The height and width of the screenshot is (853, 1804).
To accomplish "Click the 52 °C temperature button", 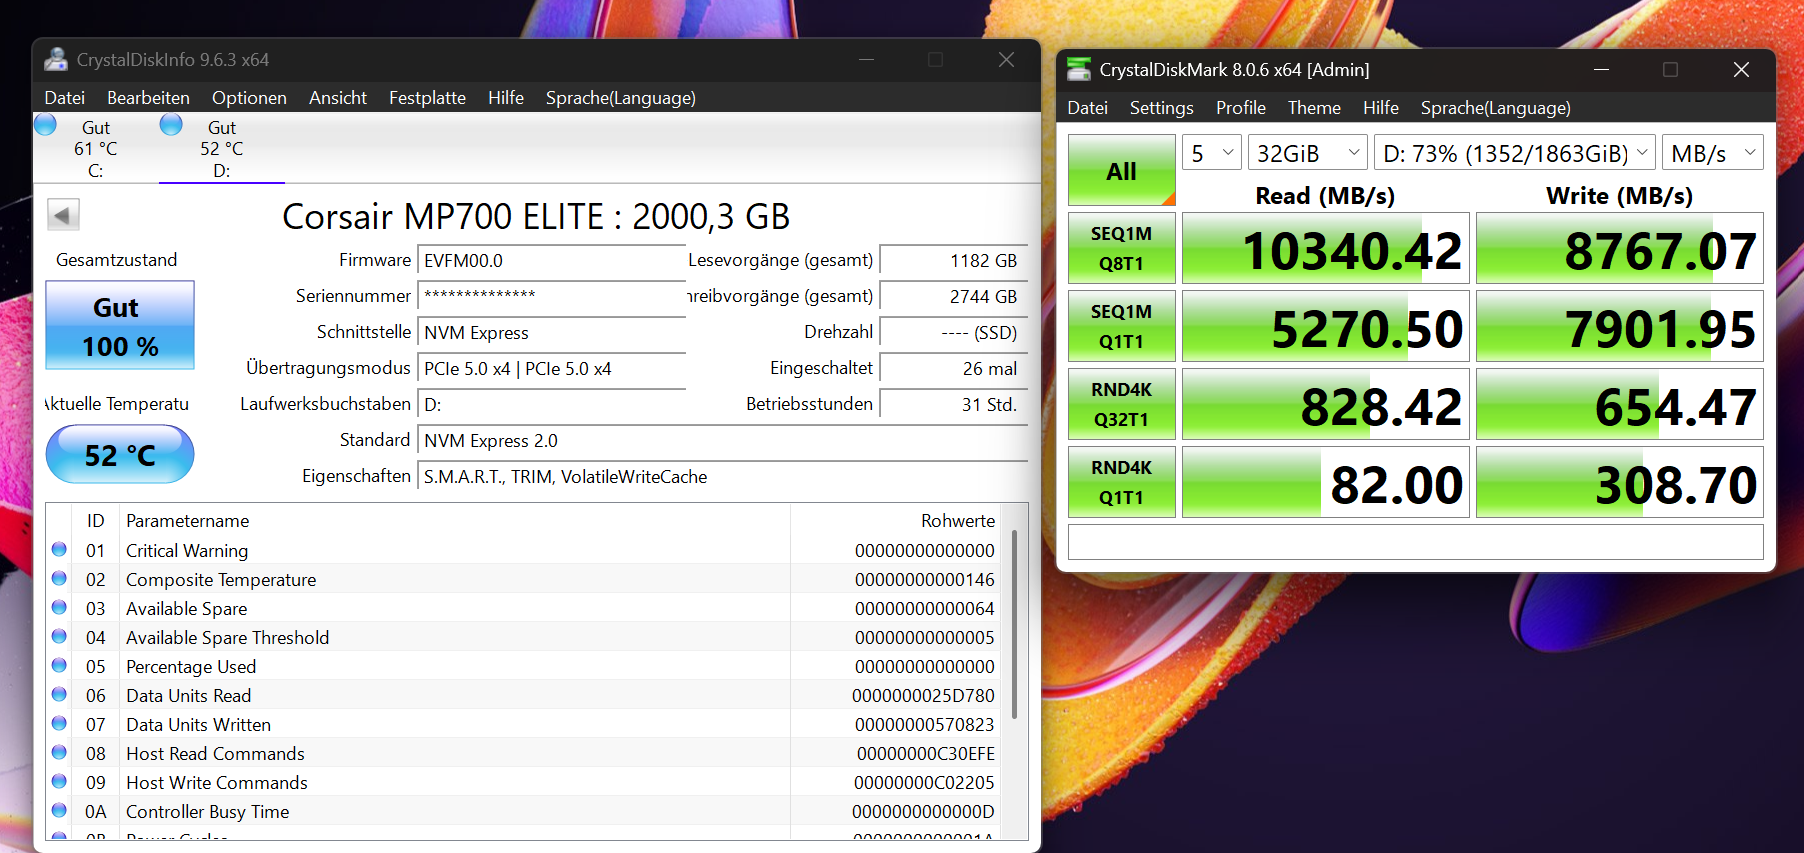I will point(120,454).
